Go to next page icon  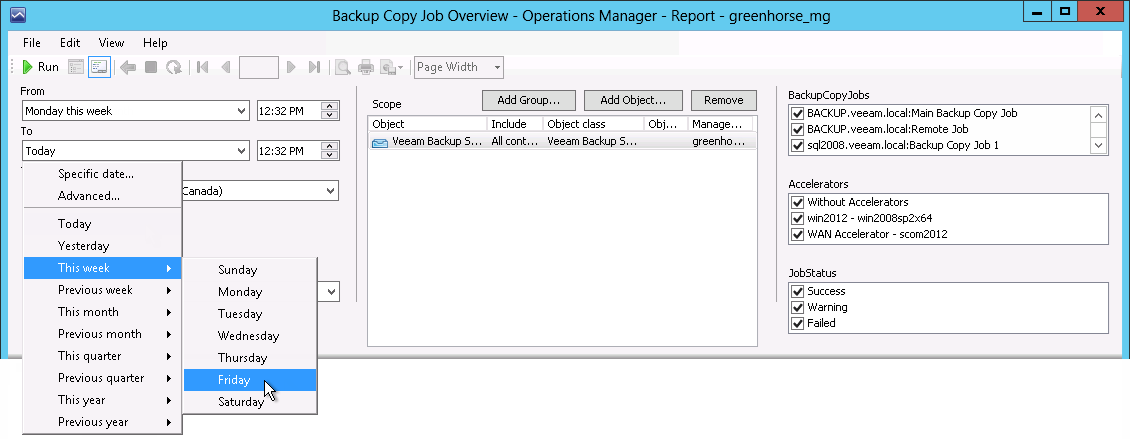291,67
